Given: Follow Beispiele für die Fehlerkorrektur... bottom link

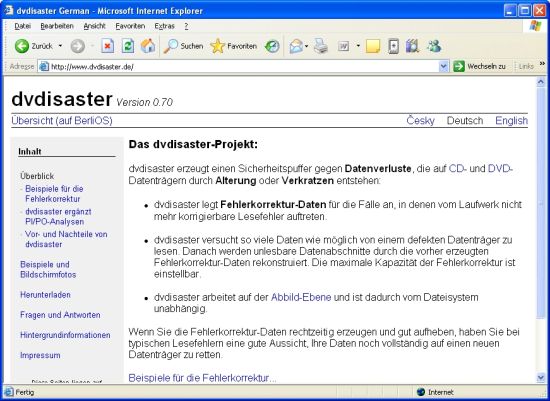Looking at the screenshot, I should [x=202, y=378].
